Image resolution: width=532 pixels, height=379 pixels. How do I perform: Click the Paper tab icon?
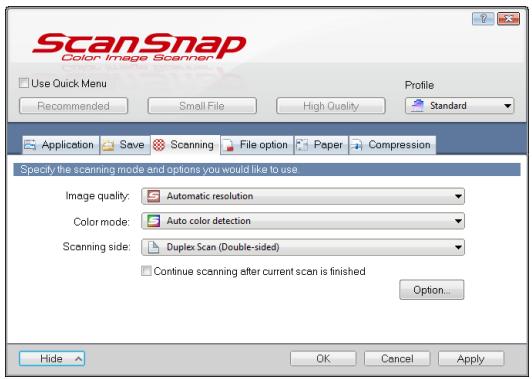pos(302,145)
